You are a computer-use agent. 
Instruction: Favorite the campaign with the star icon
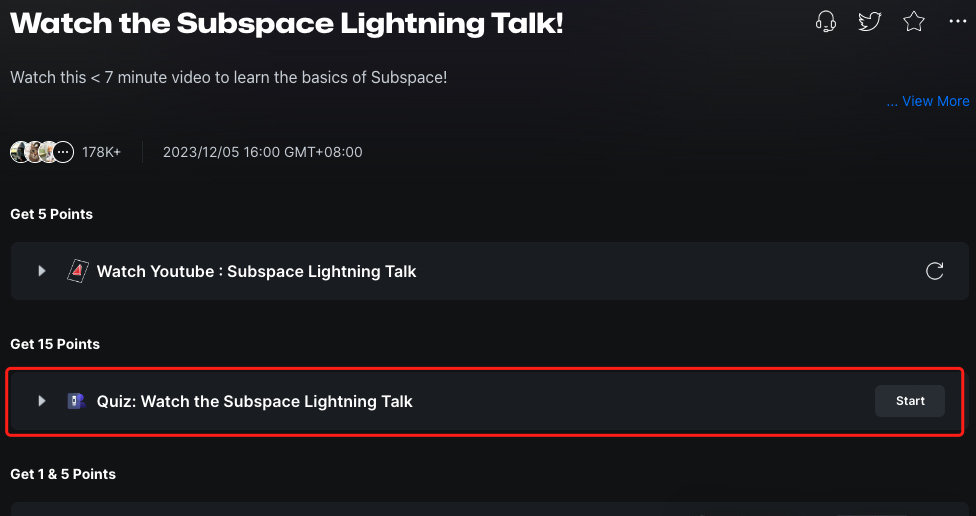coord(914,22)
